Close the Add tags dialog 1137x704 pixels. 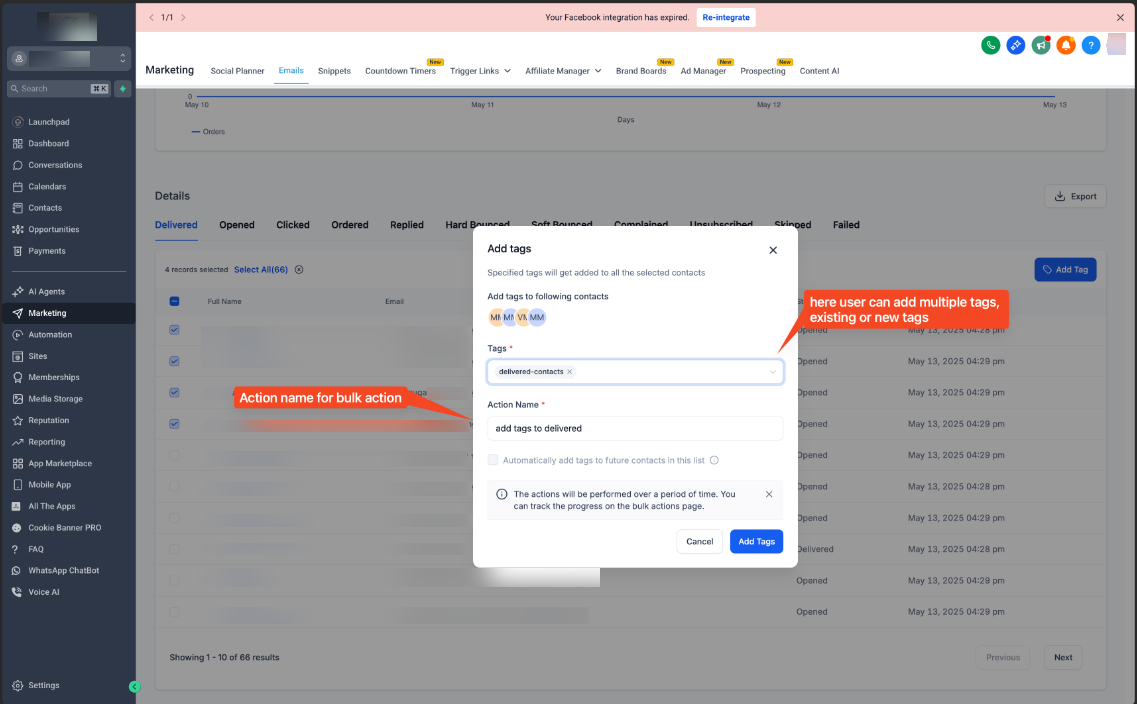(x=773, y=250)
